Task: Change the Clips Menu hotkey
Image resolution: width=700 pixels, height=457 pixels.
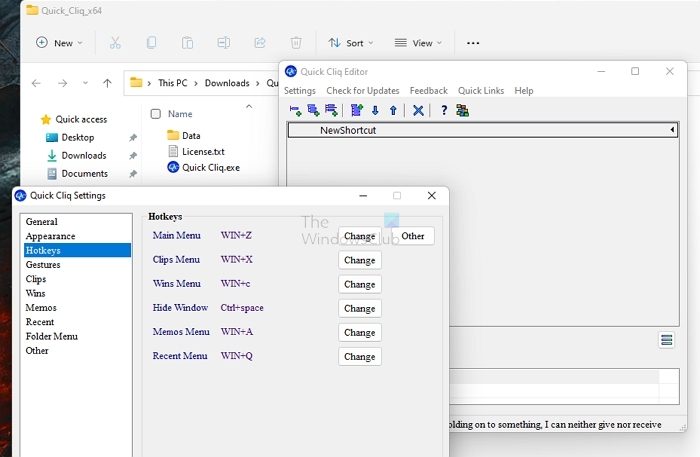Action: tap(360, 260)
